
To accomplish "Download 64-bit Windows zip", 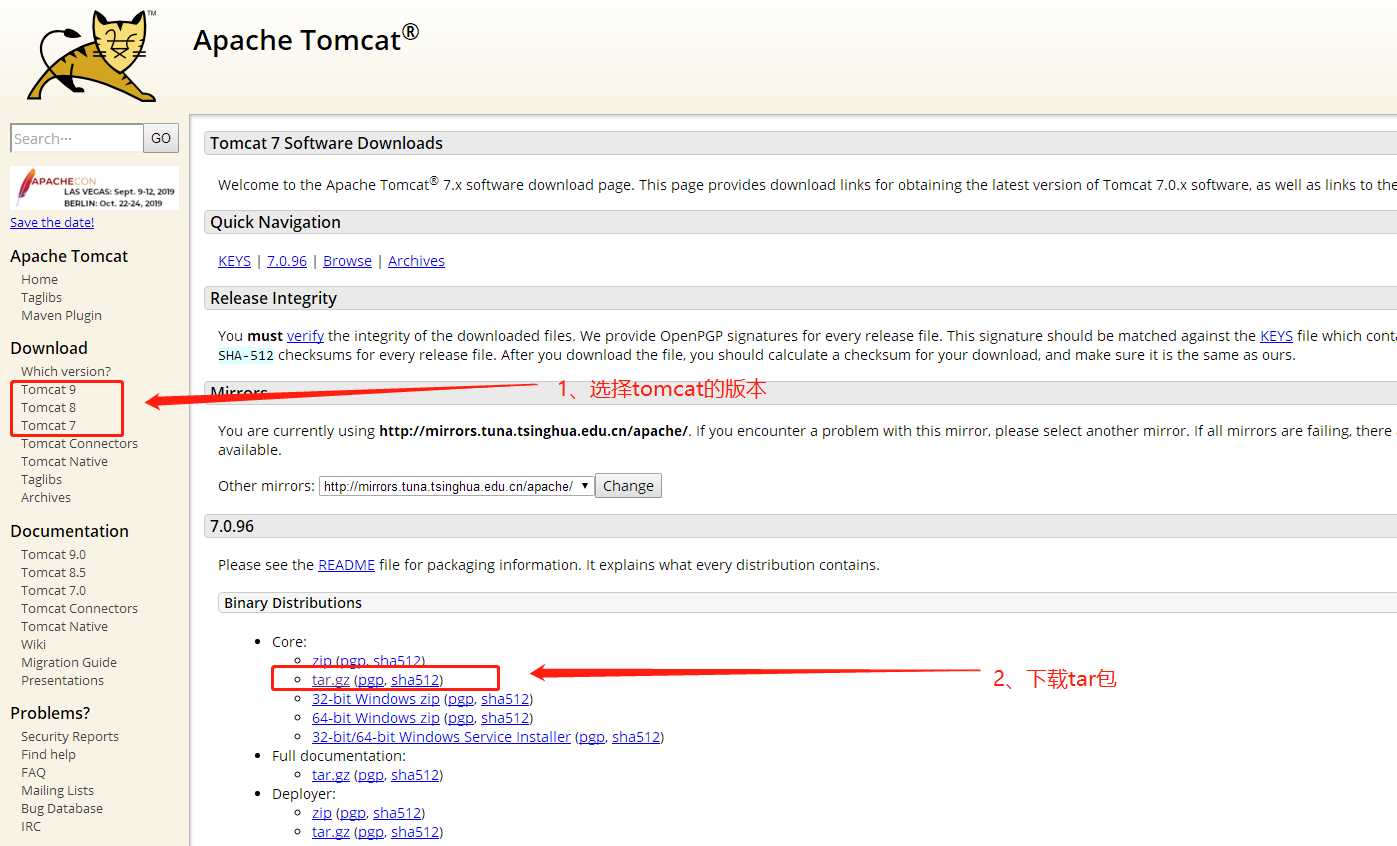I will [x=375, y=718].
